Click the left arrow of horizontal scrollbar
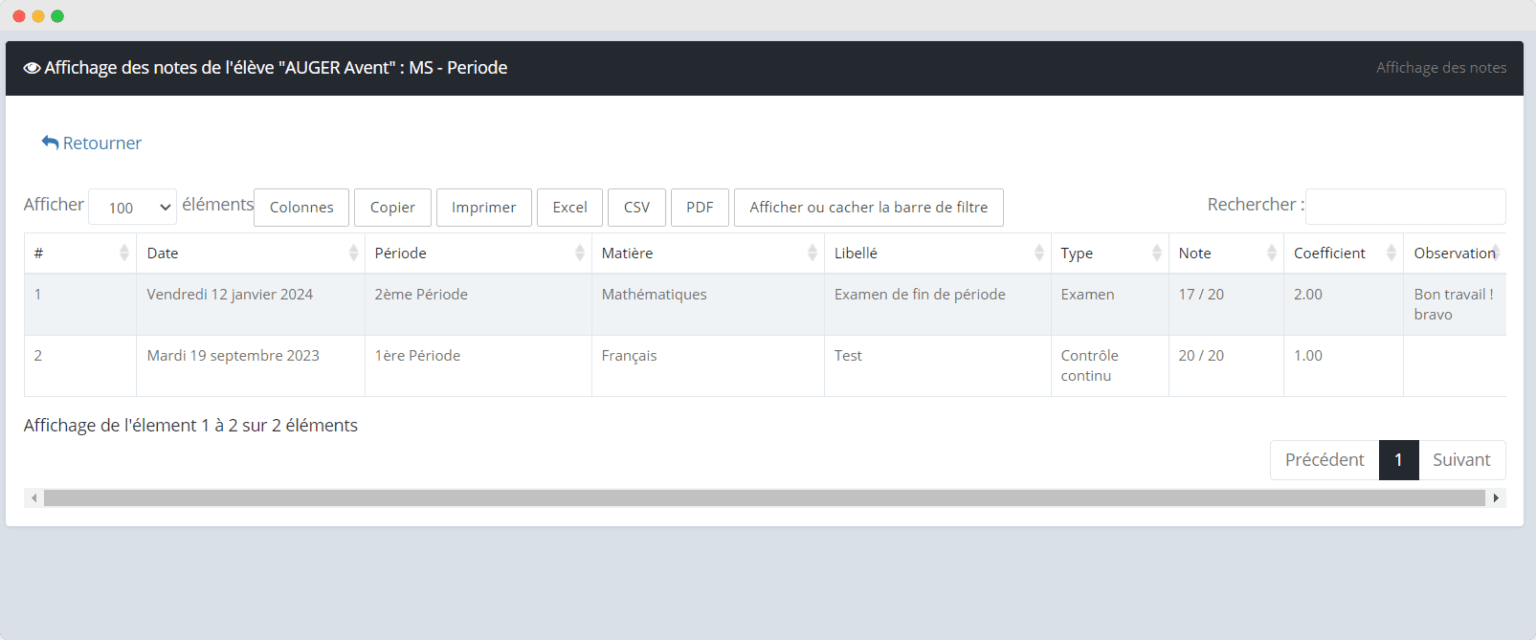This screenshot has width=1536, height=640. (34, 498)
